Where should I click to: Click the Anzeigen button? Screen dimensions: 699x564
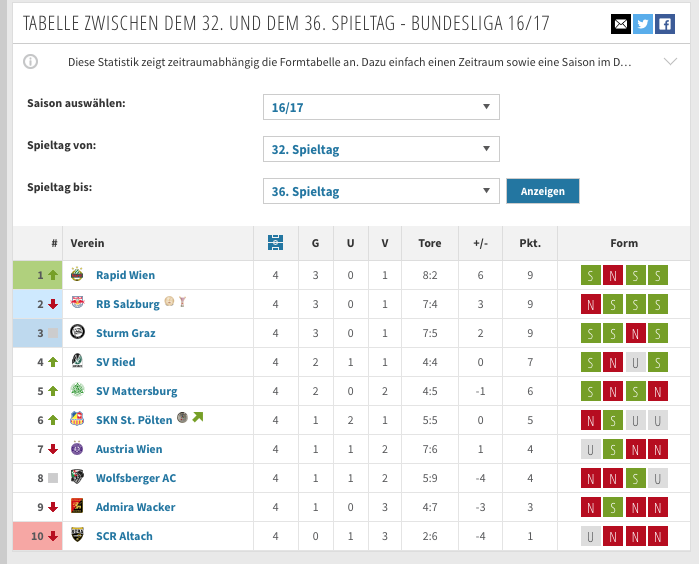point(543,191)
